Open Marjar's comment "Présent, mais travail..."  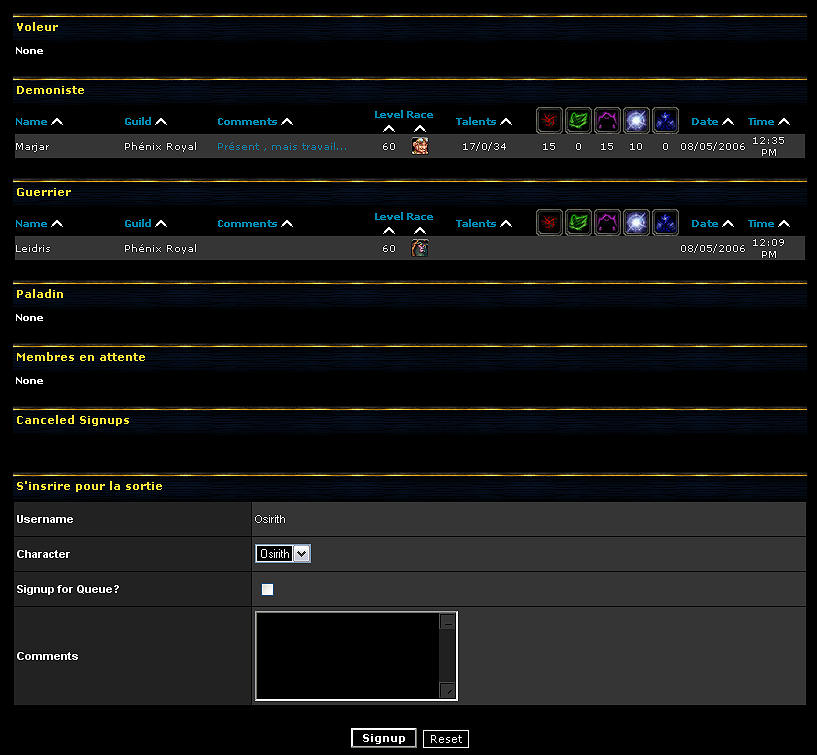tap(282, 147)
